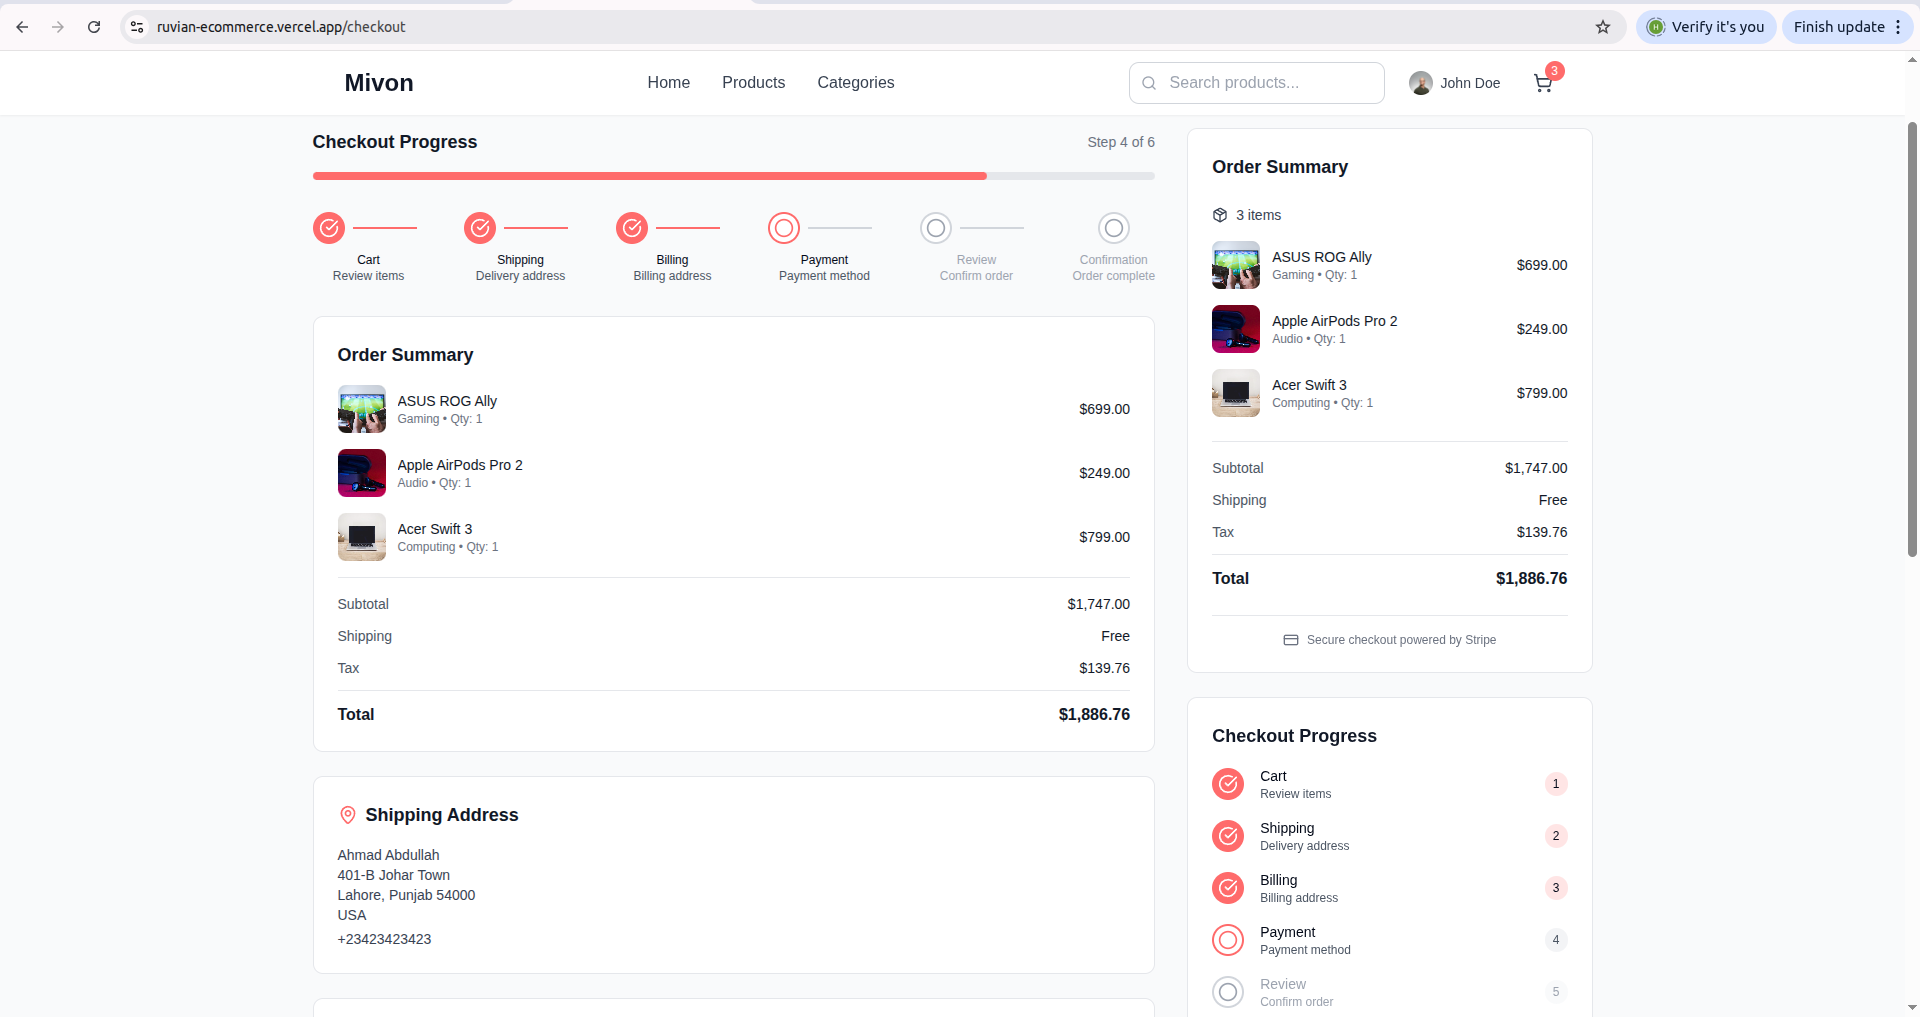Click the Cart step circle in stepper

click(x=329, y=228)
